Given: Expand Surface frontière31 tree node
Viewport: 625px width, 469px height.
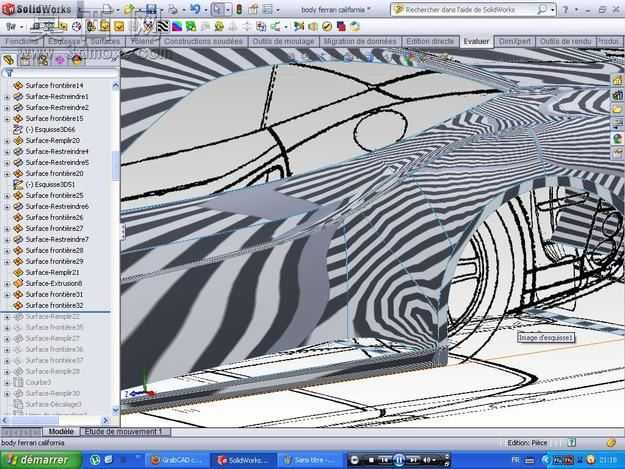Looking at the screenshot, I should (7, 294).
